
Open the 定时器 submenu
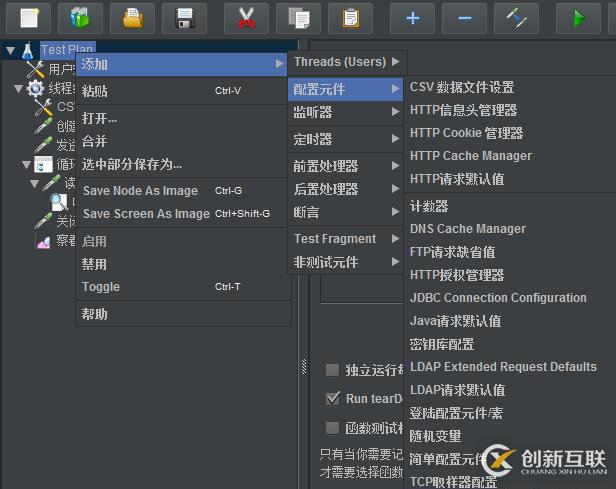click(x=346, y=139)
